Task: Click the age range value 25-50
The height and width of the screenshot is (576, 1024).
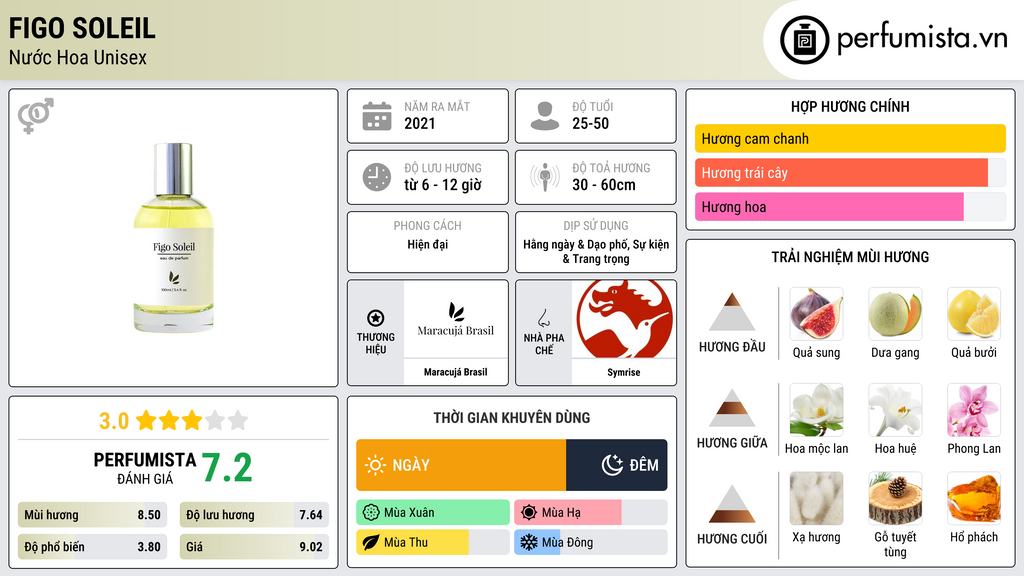Action: (x=590, y=123)
